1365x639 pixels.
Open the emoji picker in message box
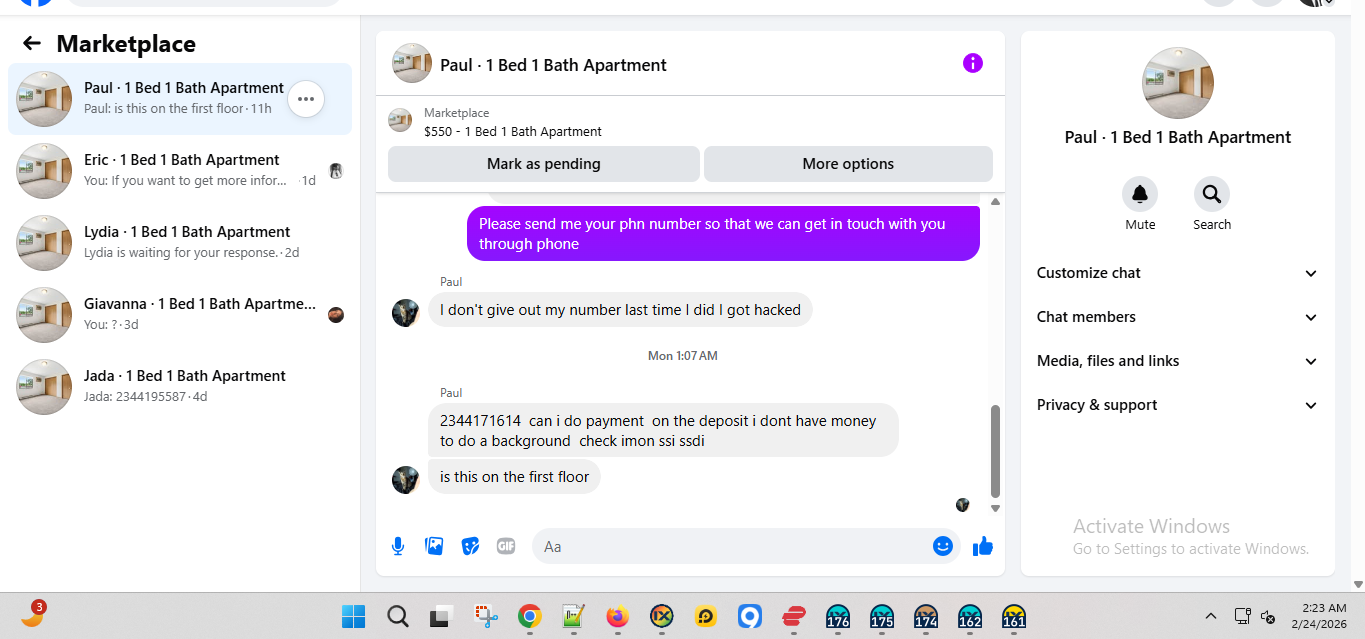tap(942, 546)
